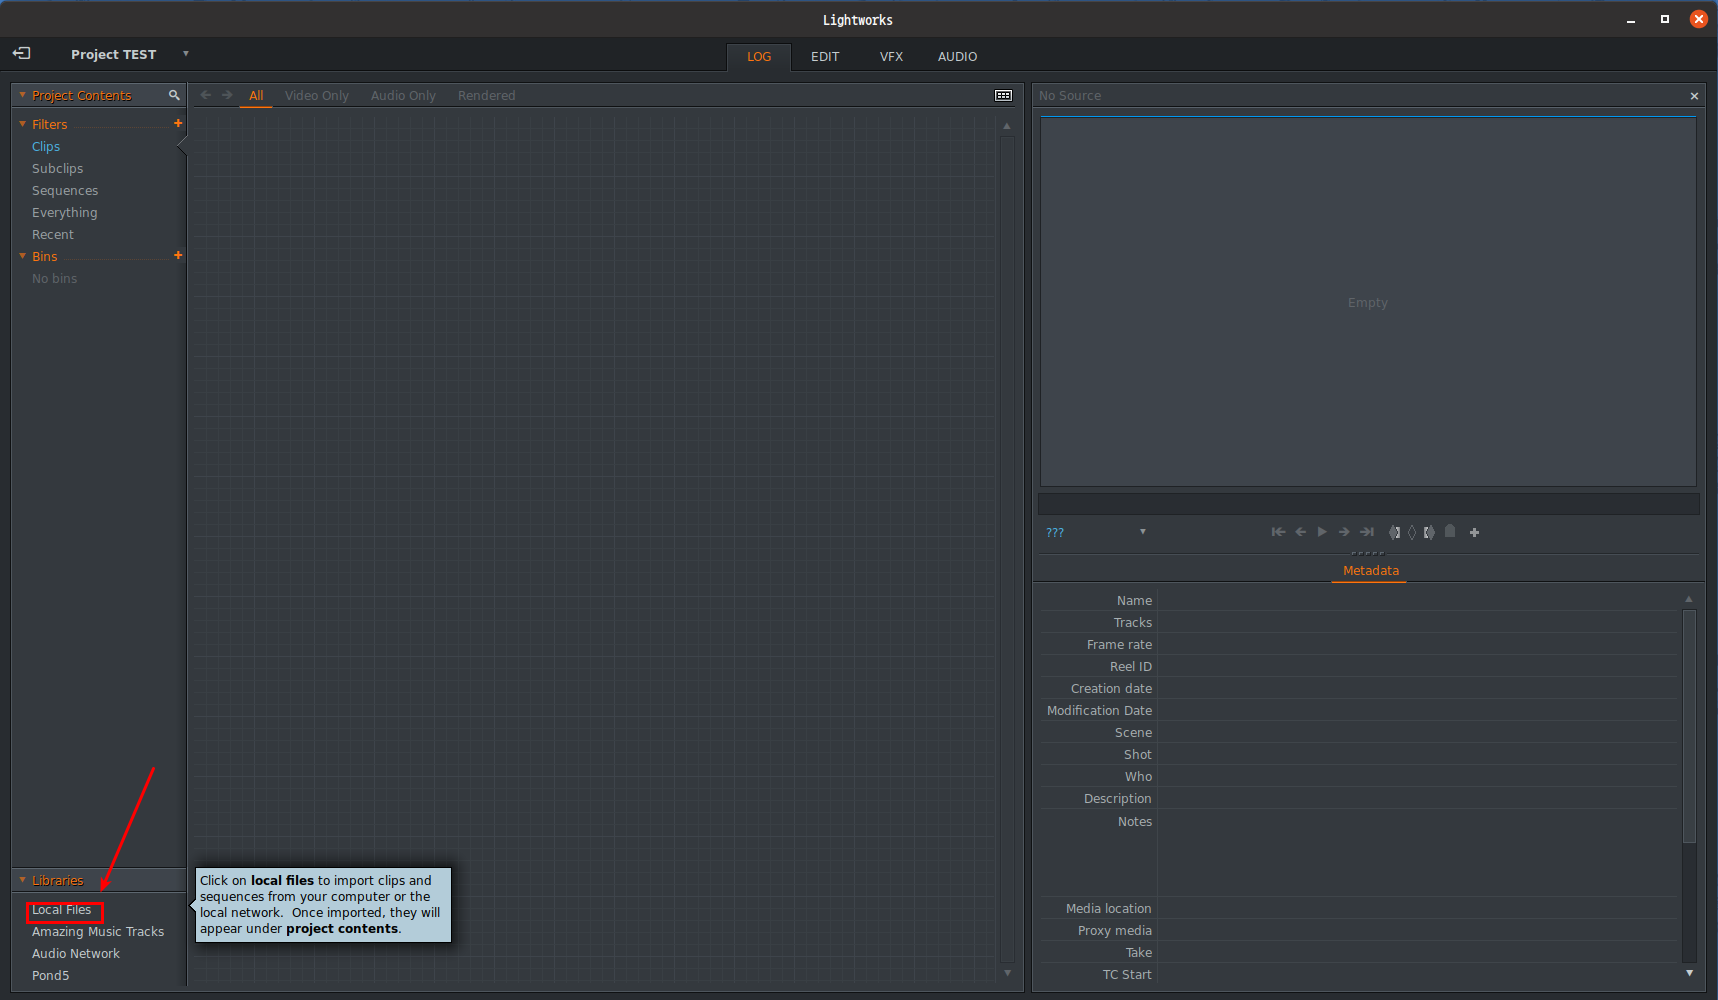Select the Recent filter
This screenshot has height=1000, width=1718.
53,234
